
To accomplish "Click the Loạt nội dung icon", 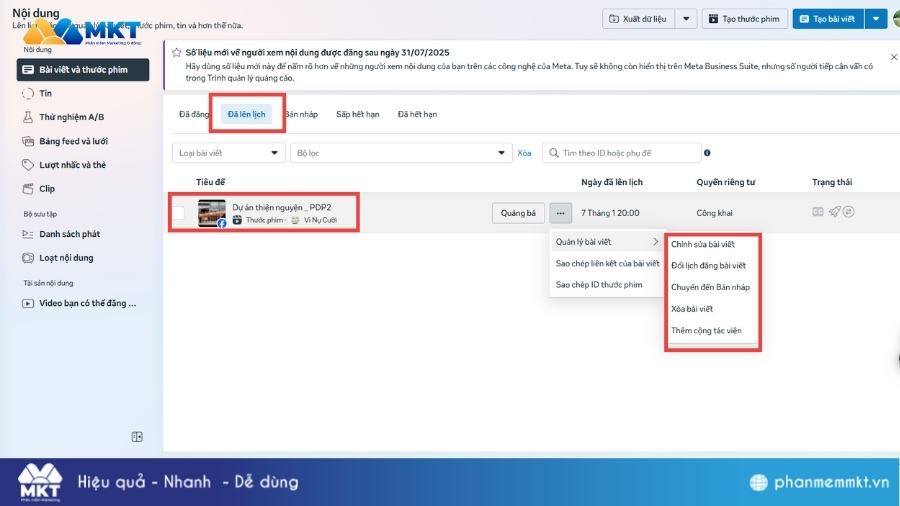I will point(28,258).
